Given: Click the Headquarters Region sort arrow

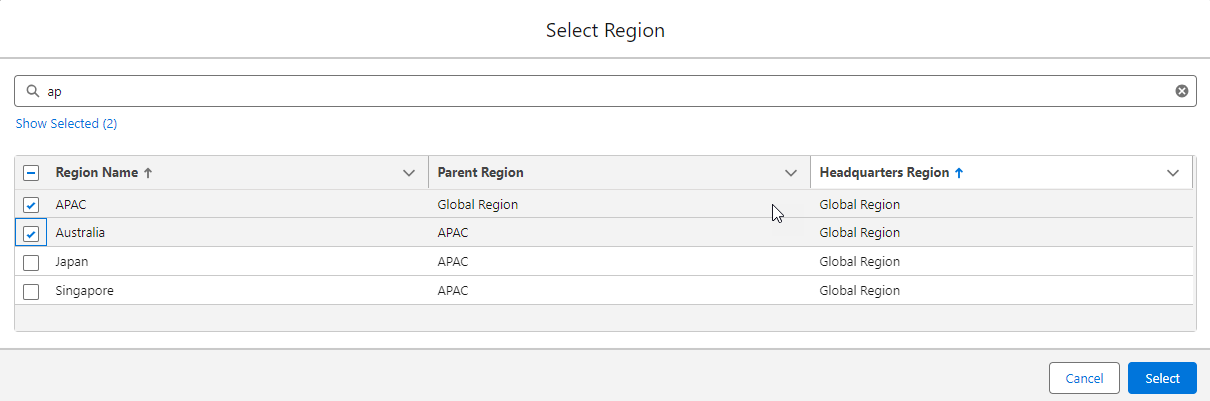Looking at the screenshot, I should tap(959, 173).
